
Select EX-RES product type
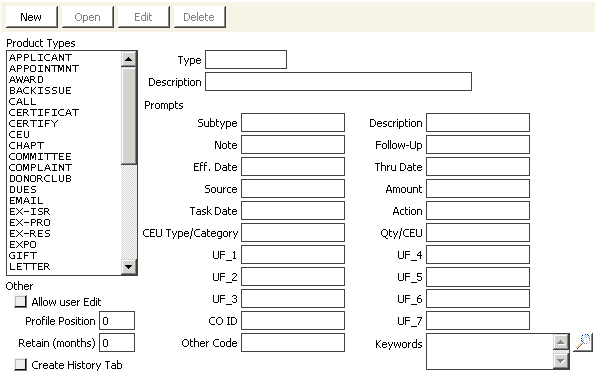click(30, 234)
